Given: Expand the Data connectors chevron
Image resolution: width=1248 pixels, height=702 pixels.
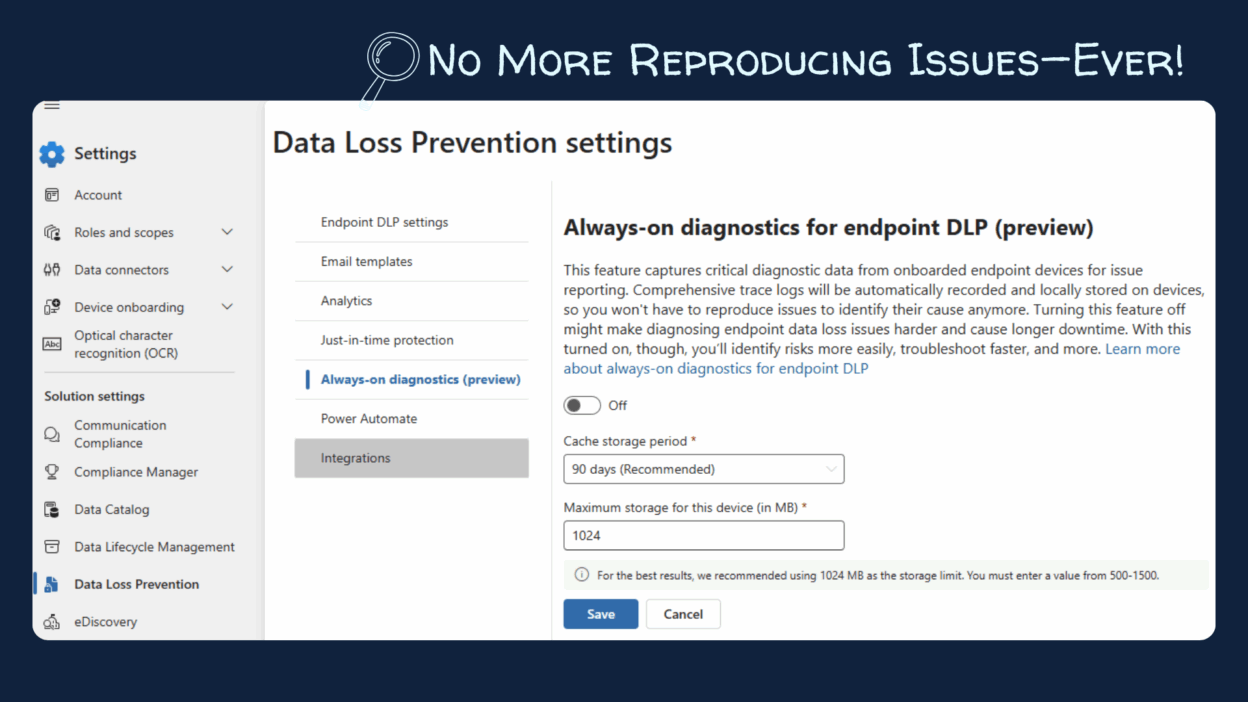Looking at the screenshot, I should (x=227, y=270).
